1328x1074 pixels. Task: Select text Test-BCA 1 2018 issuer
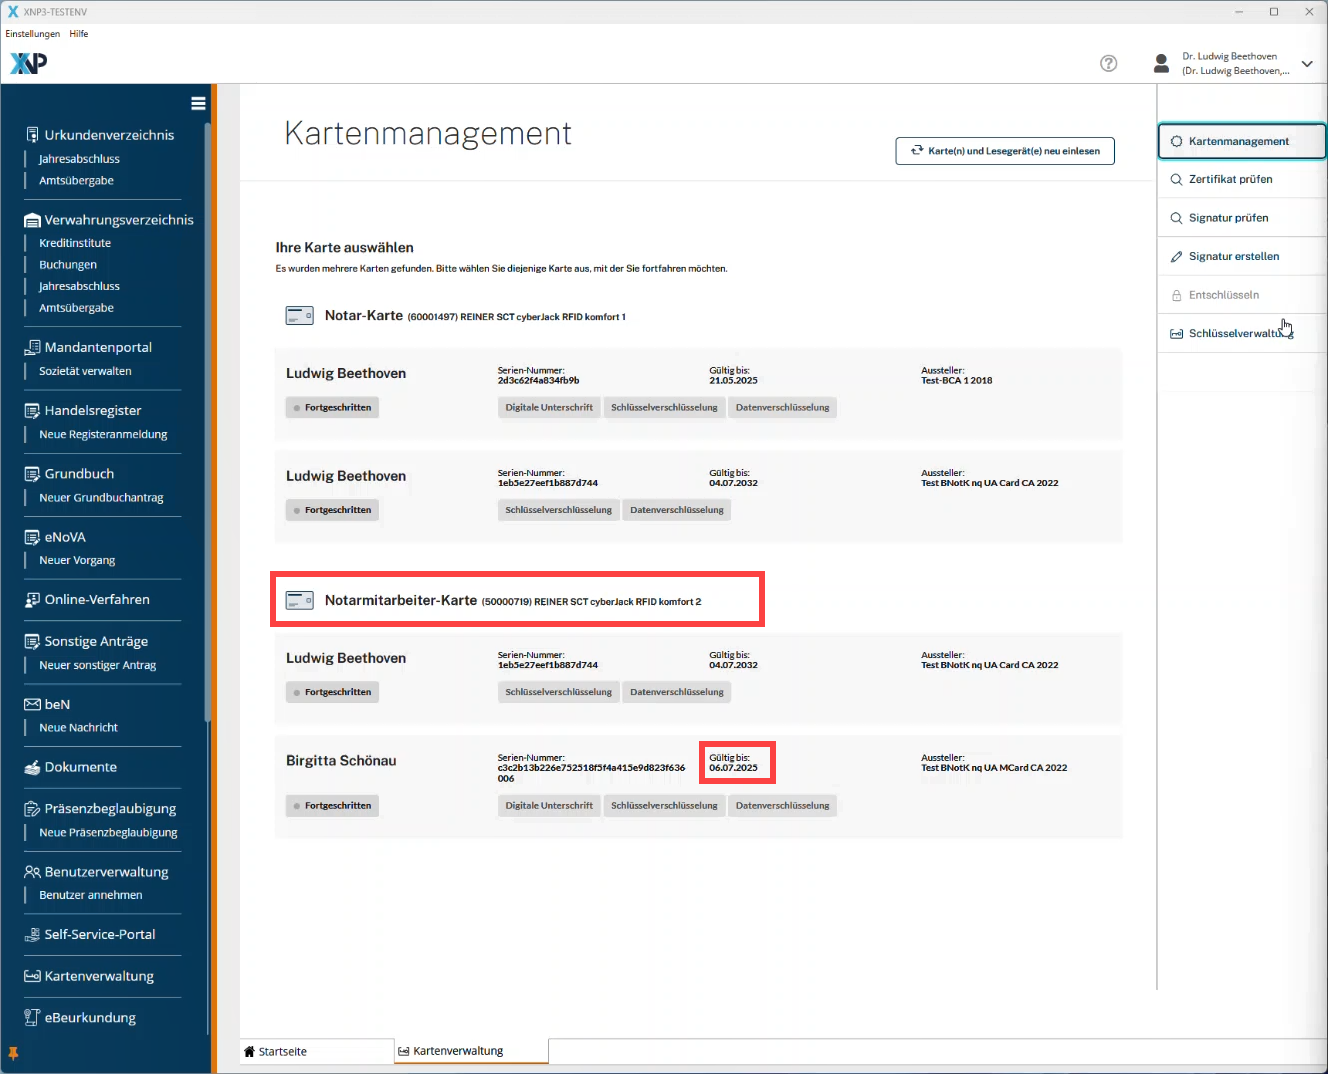click(956, 380)
